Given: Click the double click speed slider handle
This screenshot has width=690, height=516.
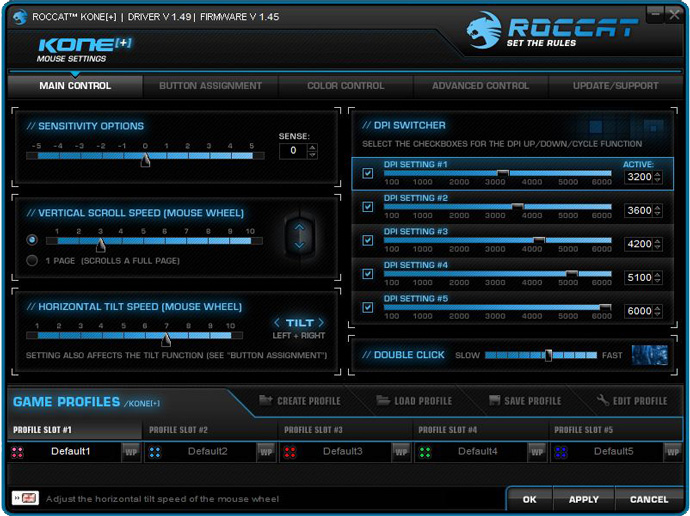Looking at the screenshot, I should tap(548, 355).
